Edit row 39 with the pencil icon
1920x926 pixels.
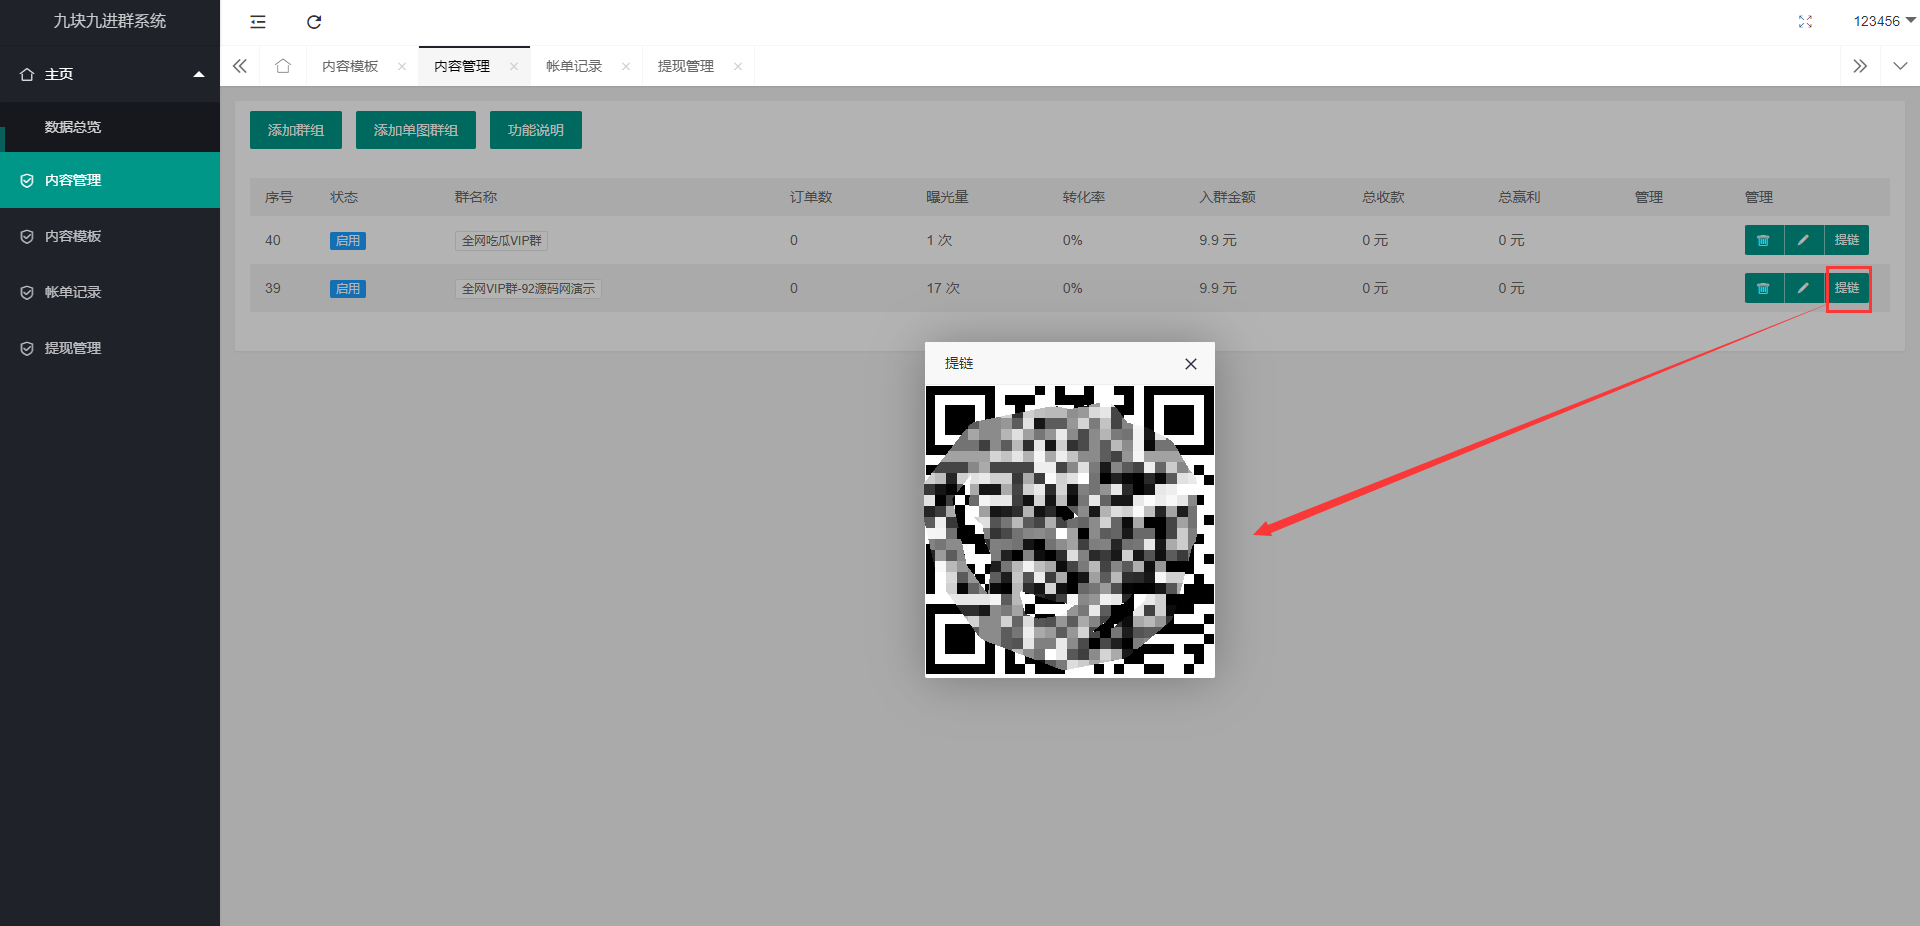pyautogui.click(x=1804, y=288)
